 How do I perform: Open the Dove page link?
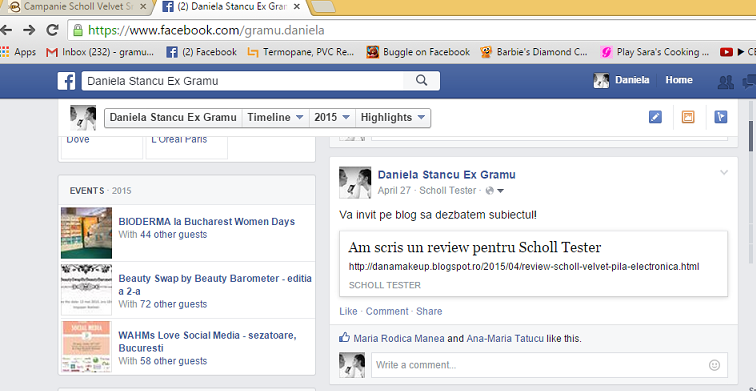click(78, 140)
